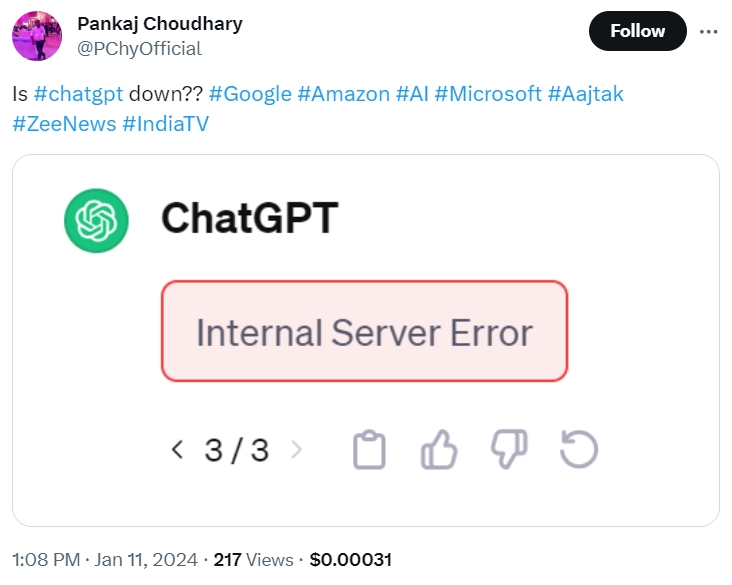Screen dimensions: 732x585
Task: Click the #Aajtak hashtag
Action: pyautogui.click(x=586, y=94)
